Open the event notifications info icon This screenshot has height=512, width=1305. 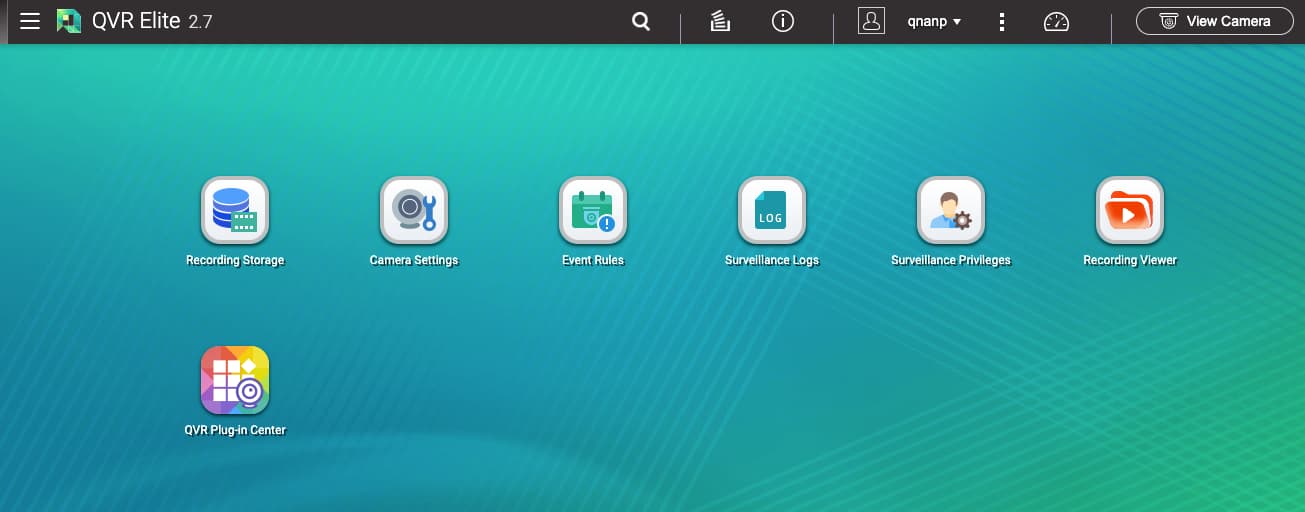783,21
